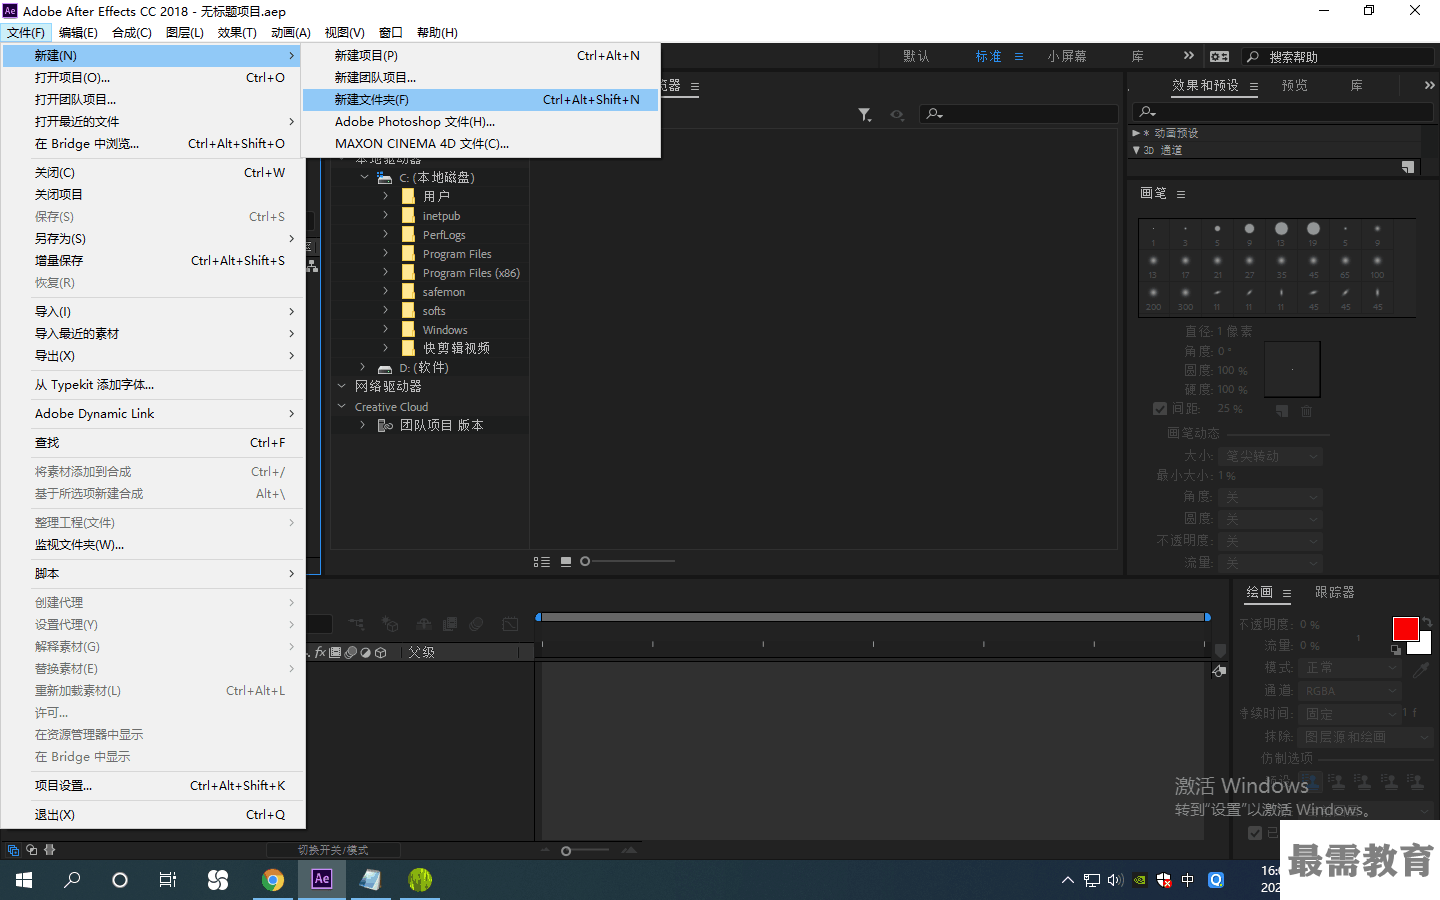This screenshot has height=900, width=1440.
Task: Click the delete brush trash icon
Action: 1306,410
